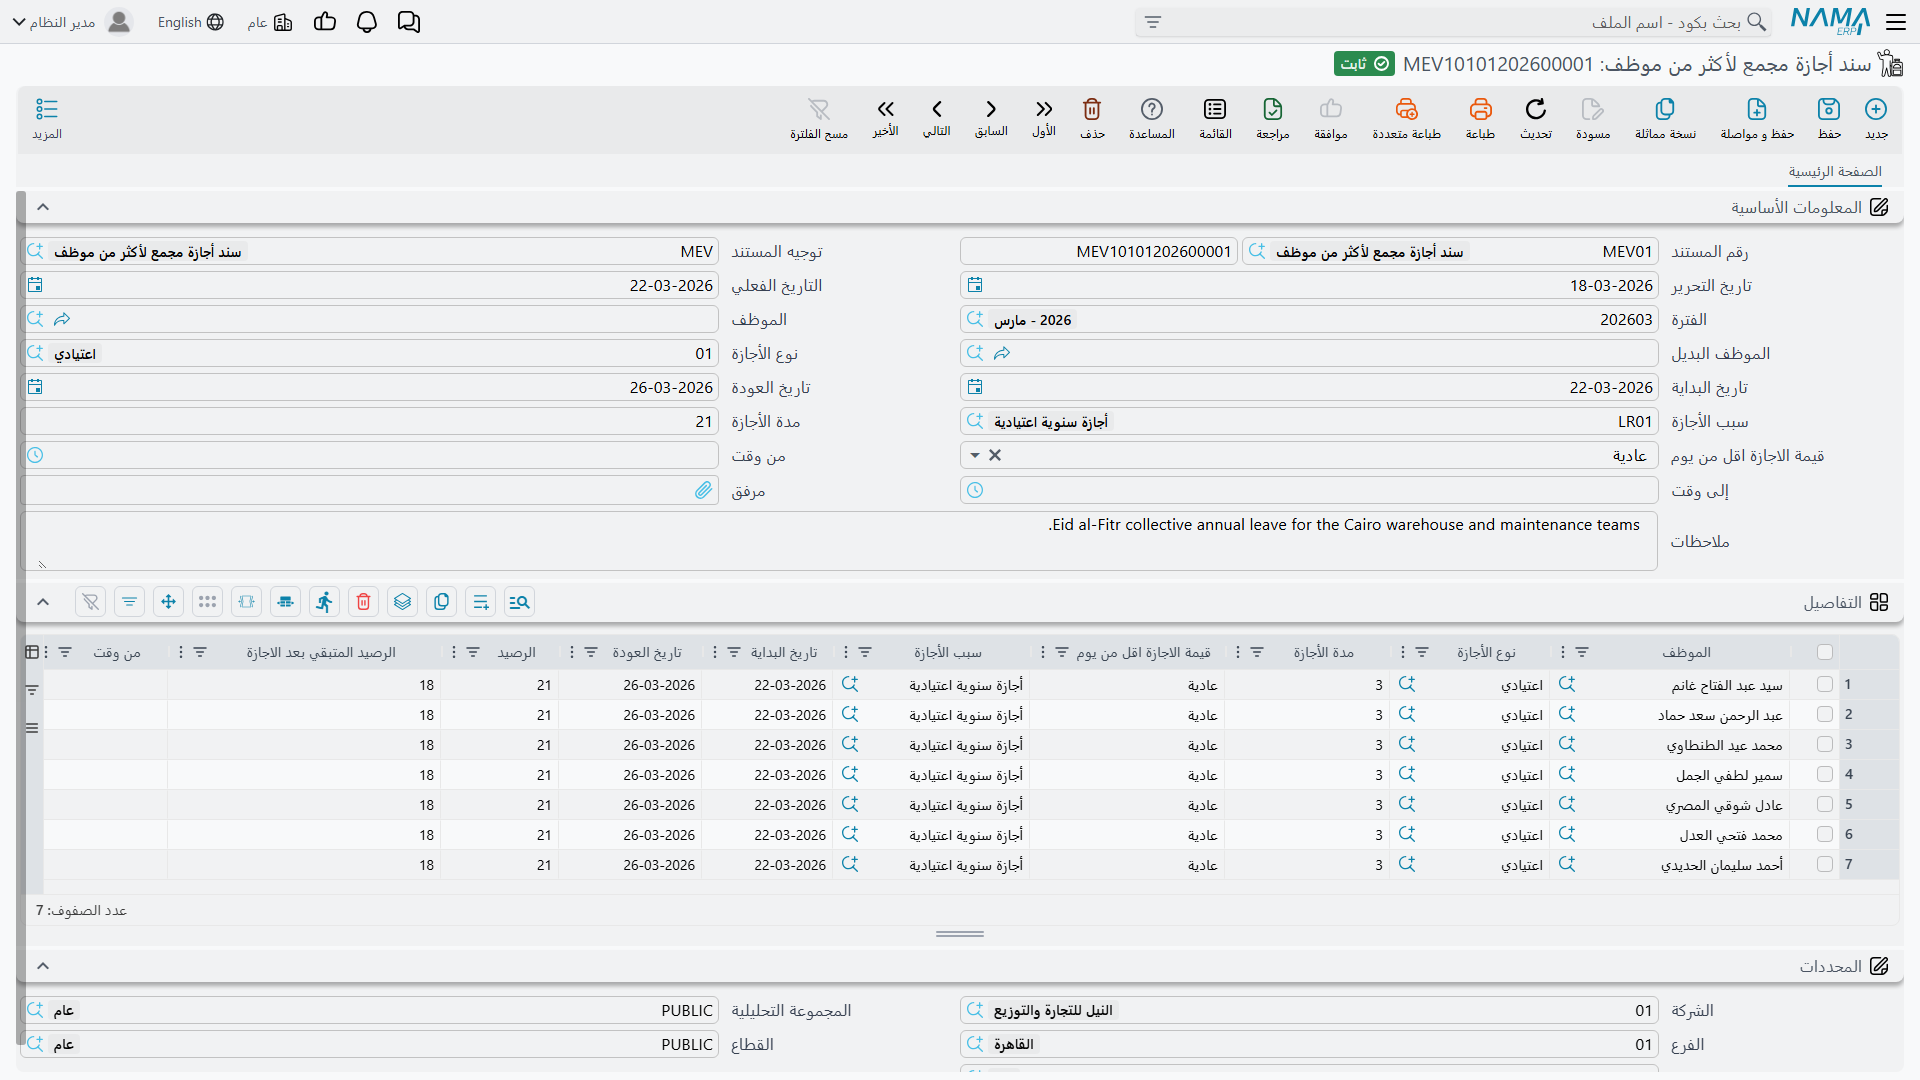
Task: Click into the ملاحظات notes text area
Action: click(x=838, y=541)
